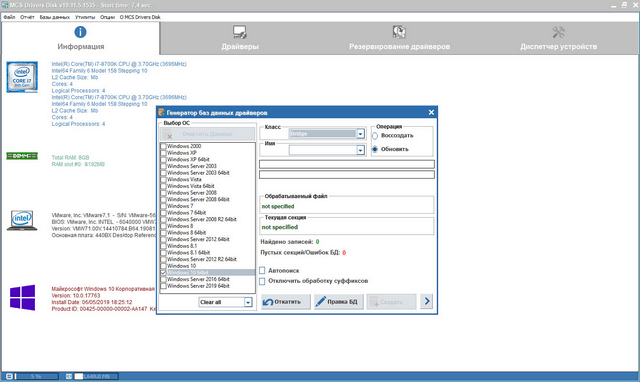640x382 pixels.
Task: Open the О MCS Drivers Disk menu
Action: (x=140, y=17)
